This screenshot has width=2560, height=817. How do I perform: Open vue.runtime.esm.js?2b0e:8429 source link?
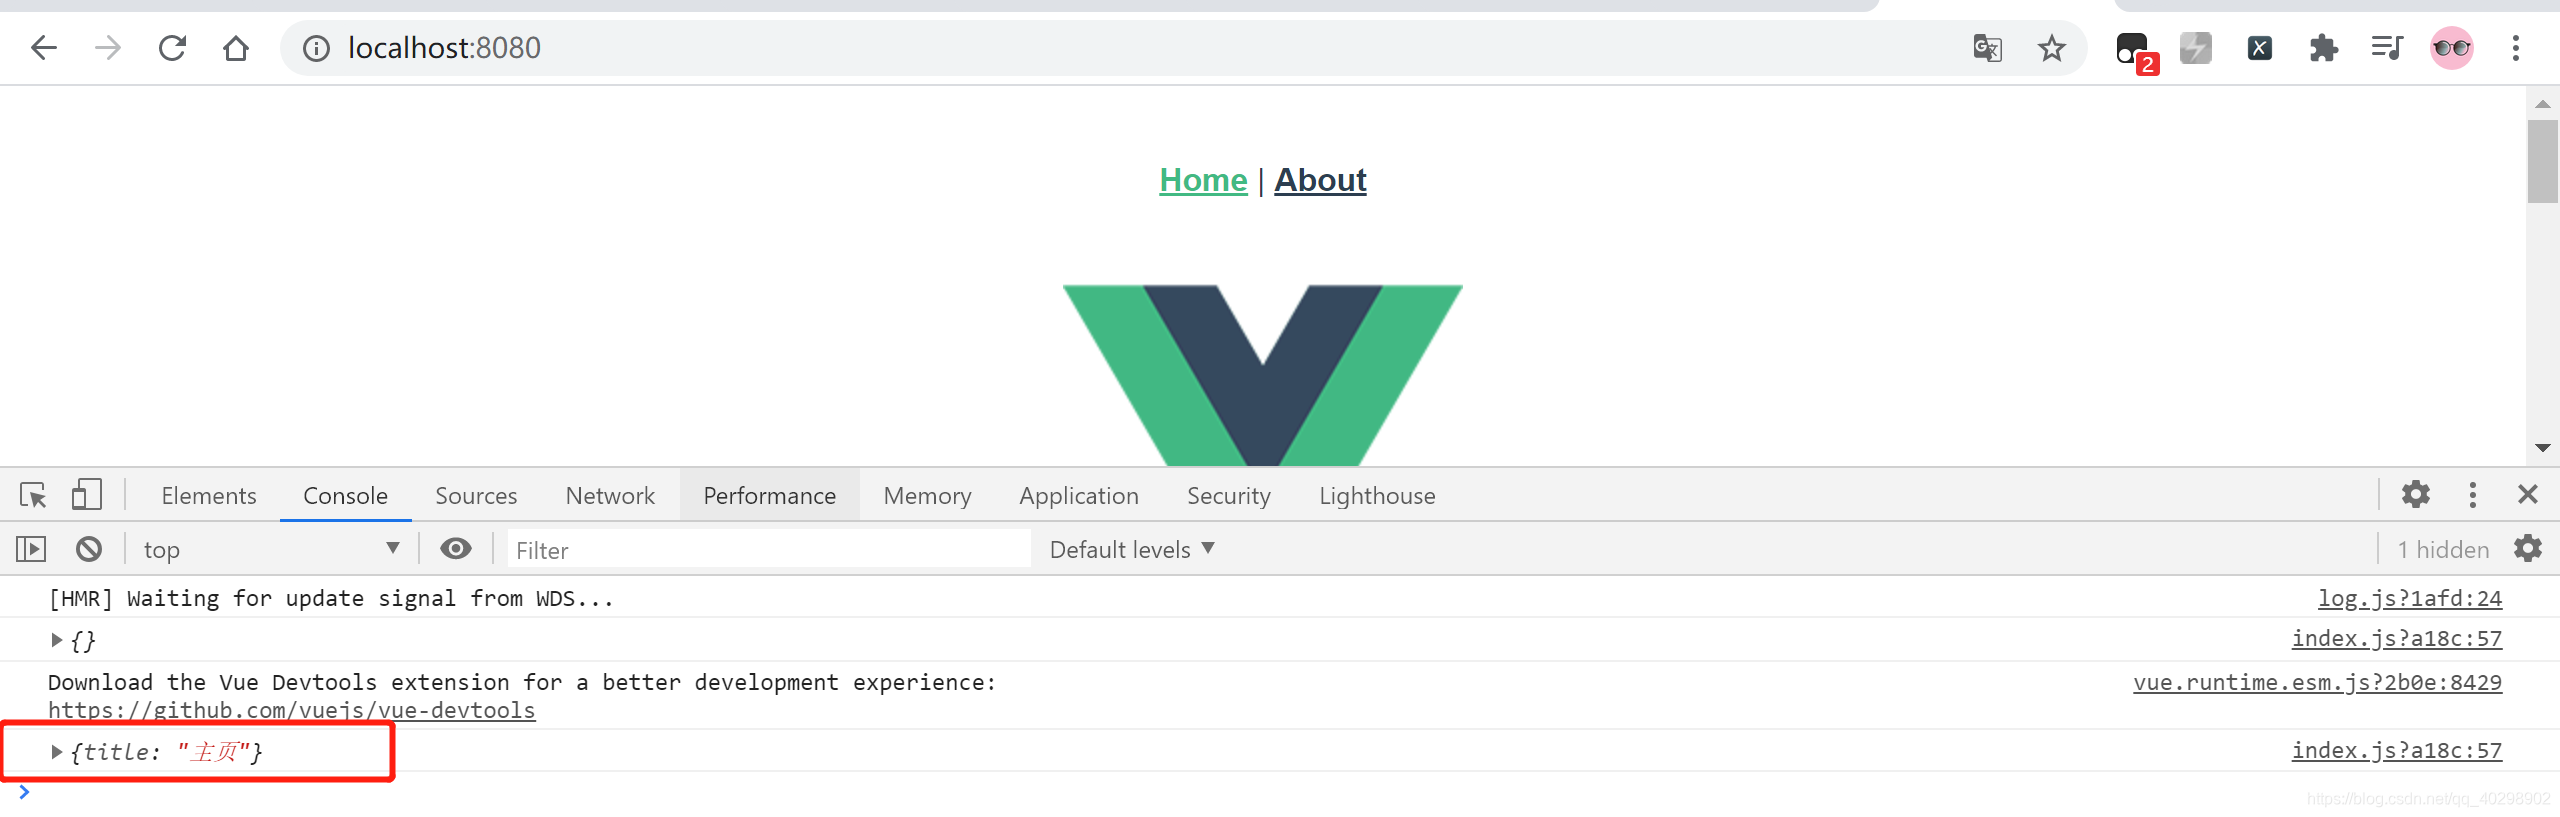pos(2317,682)
